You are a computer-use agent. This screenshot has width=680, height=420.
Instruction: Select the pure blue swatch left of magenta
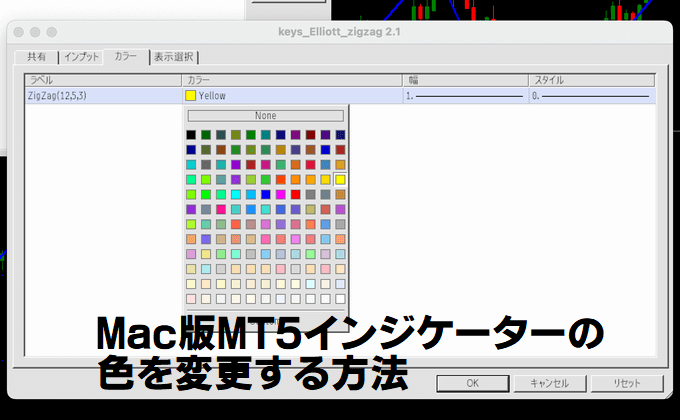pos(266,194)
